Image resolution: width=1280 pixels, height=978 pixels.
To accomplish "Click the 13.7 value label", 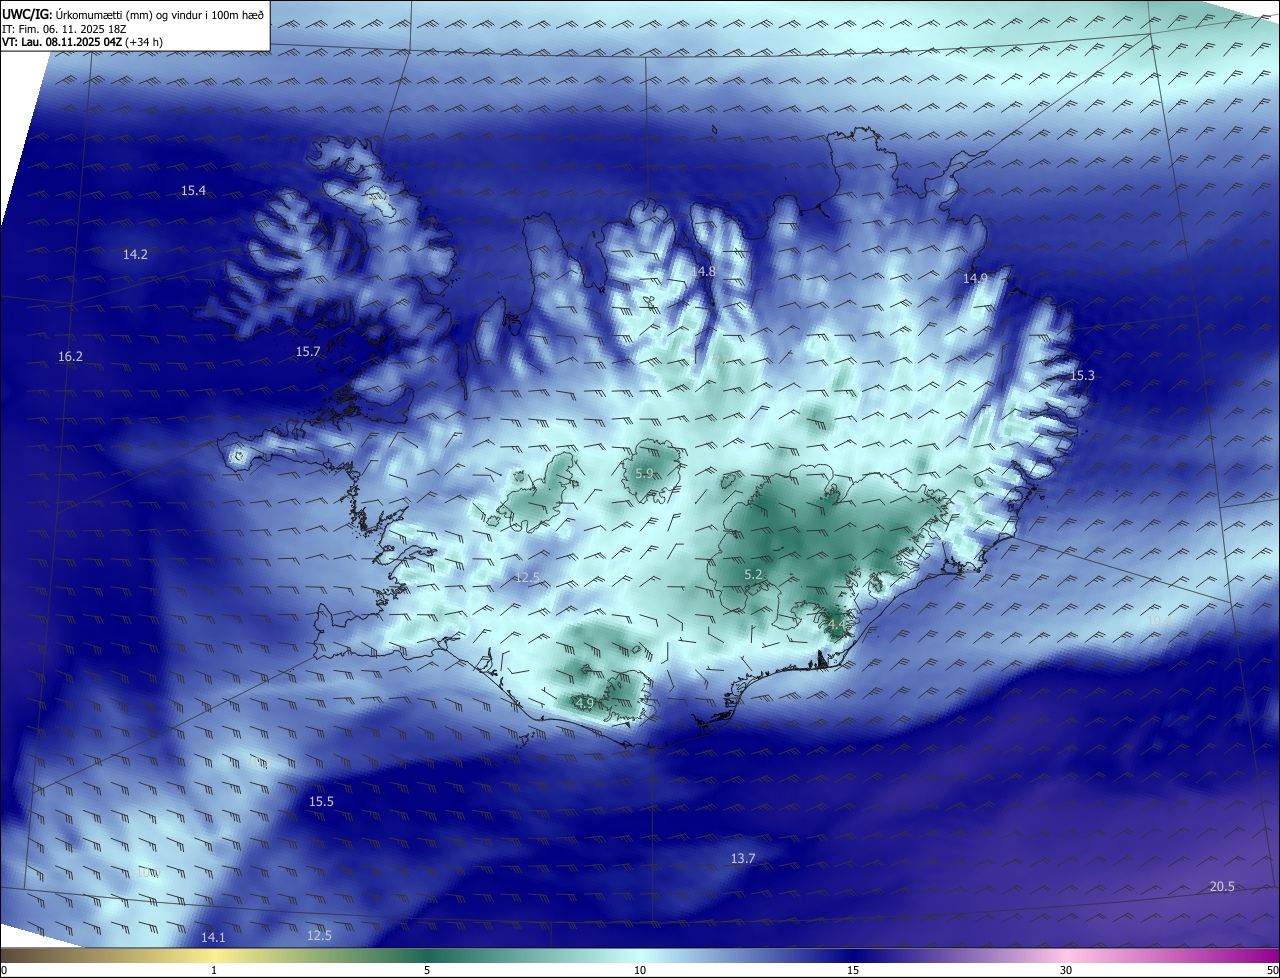I will click(x=743, y=859).
